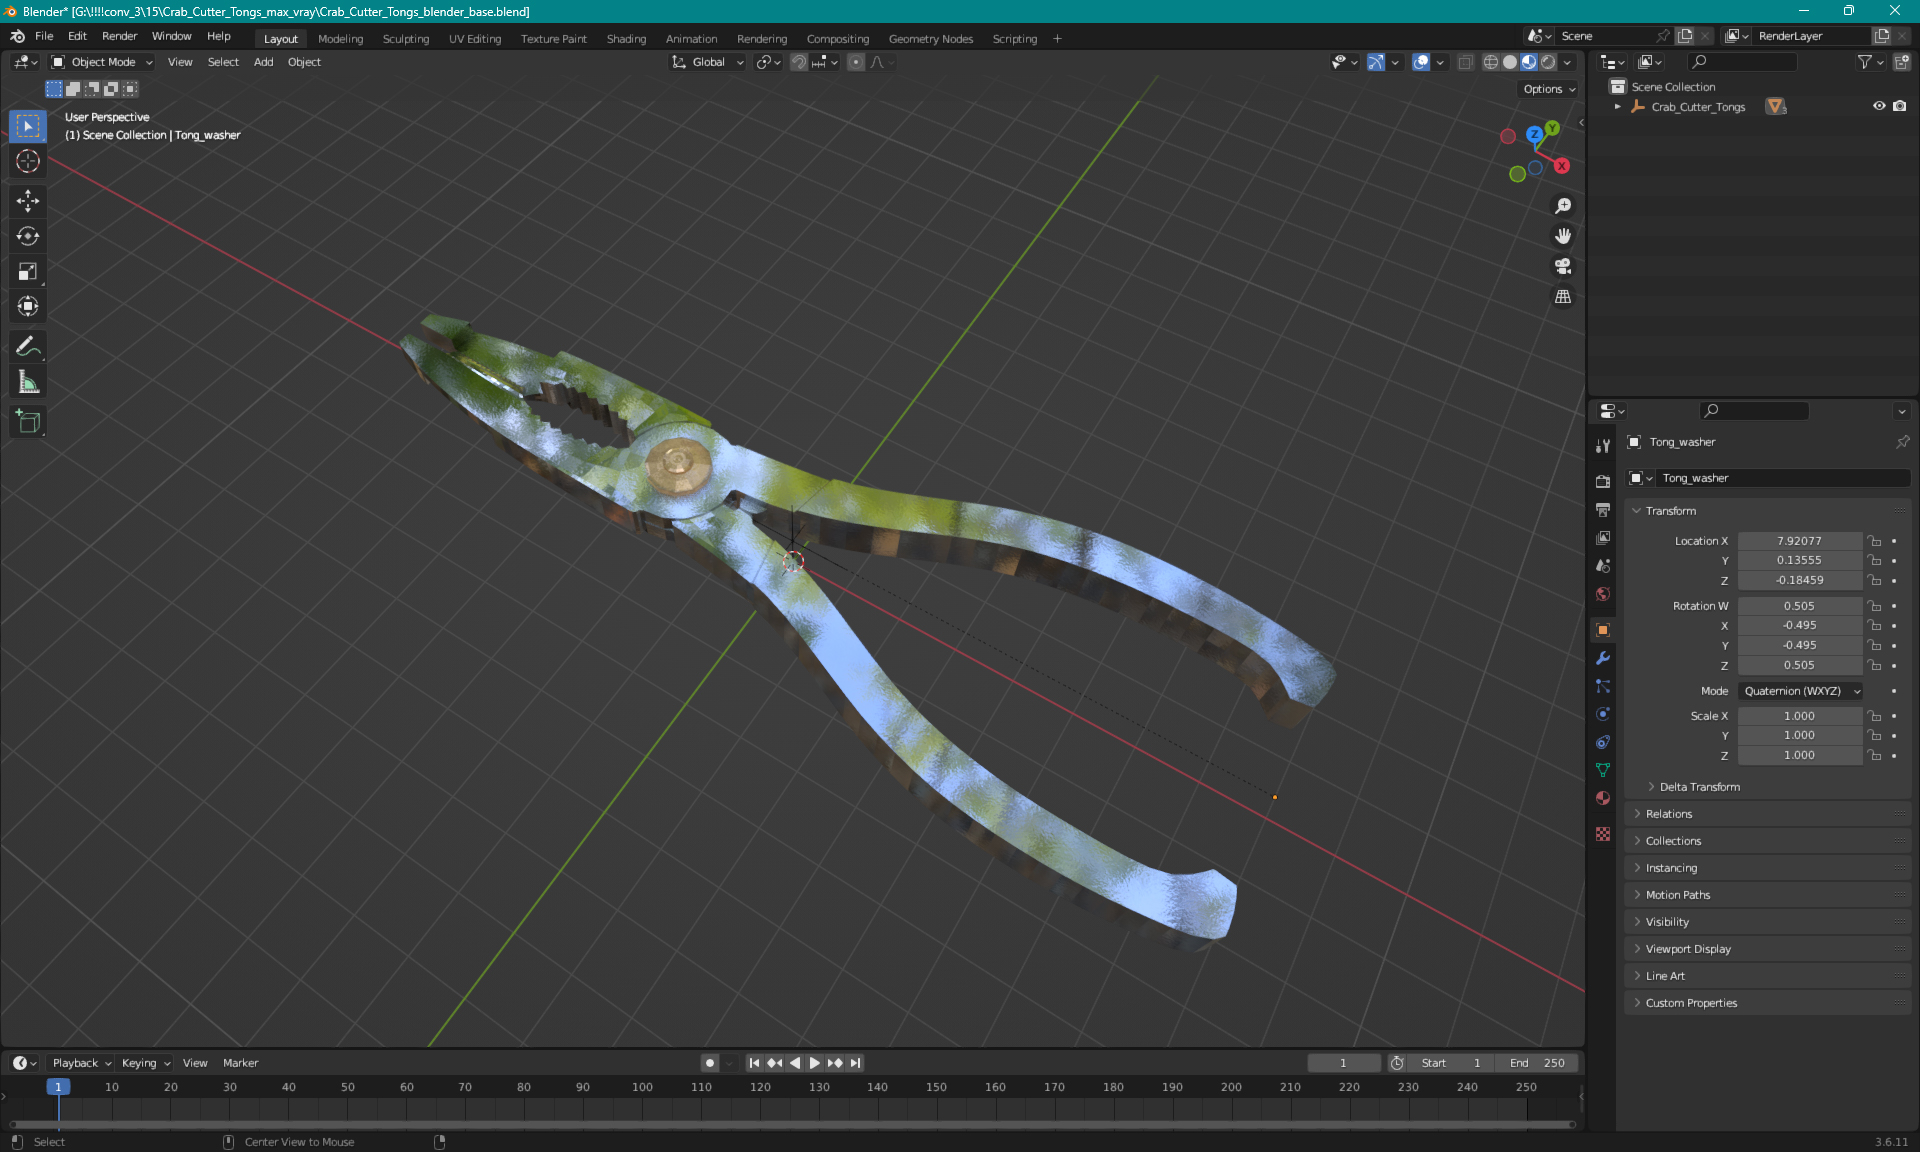1920x1152 pixels.
Task: Select the Add Cube tool
Action: pyautogui.click(x=28, y=422)
